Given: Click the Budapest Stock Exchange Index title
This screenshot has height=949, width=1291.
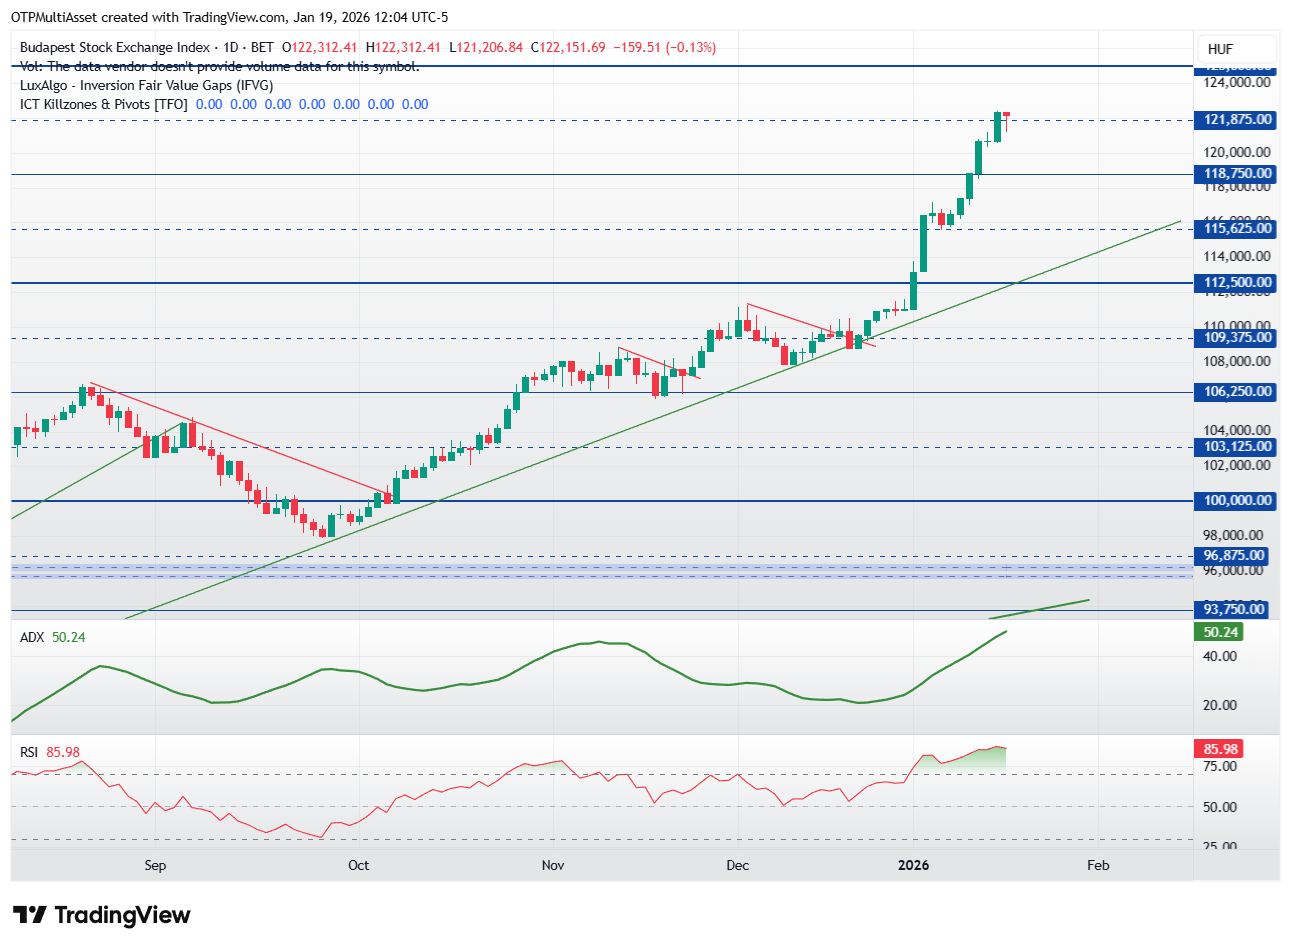Looking at the screenshot, I should click(x=115, y=47).
